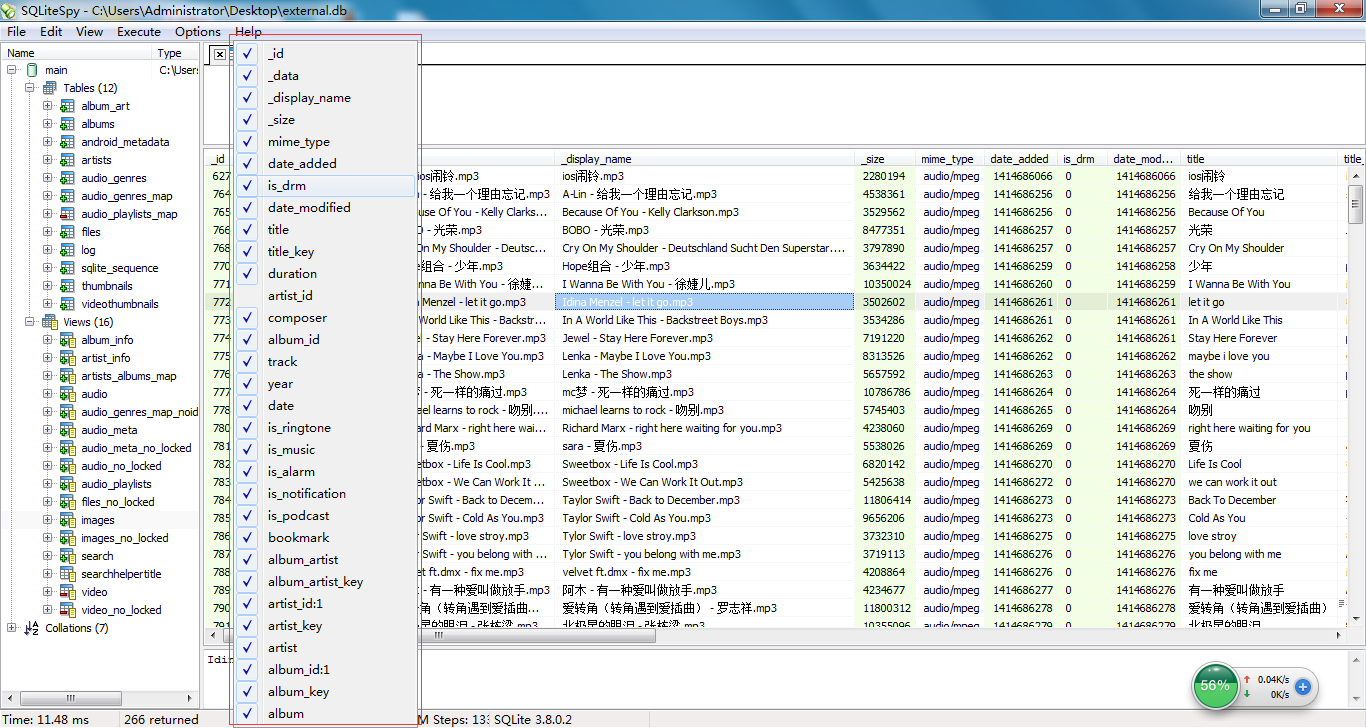Sort by _size column header

[886, 159]
